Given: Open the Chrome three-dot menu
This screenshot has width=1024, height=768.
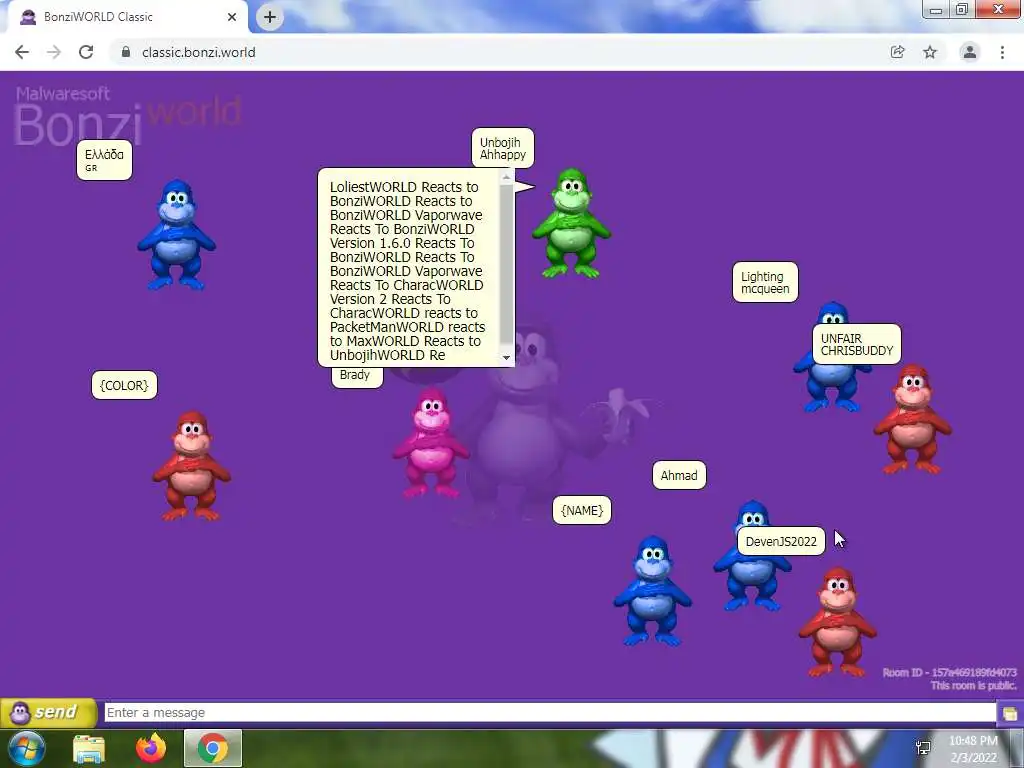Looking at the screenshot, I should coord(1002,52).
